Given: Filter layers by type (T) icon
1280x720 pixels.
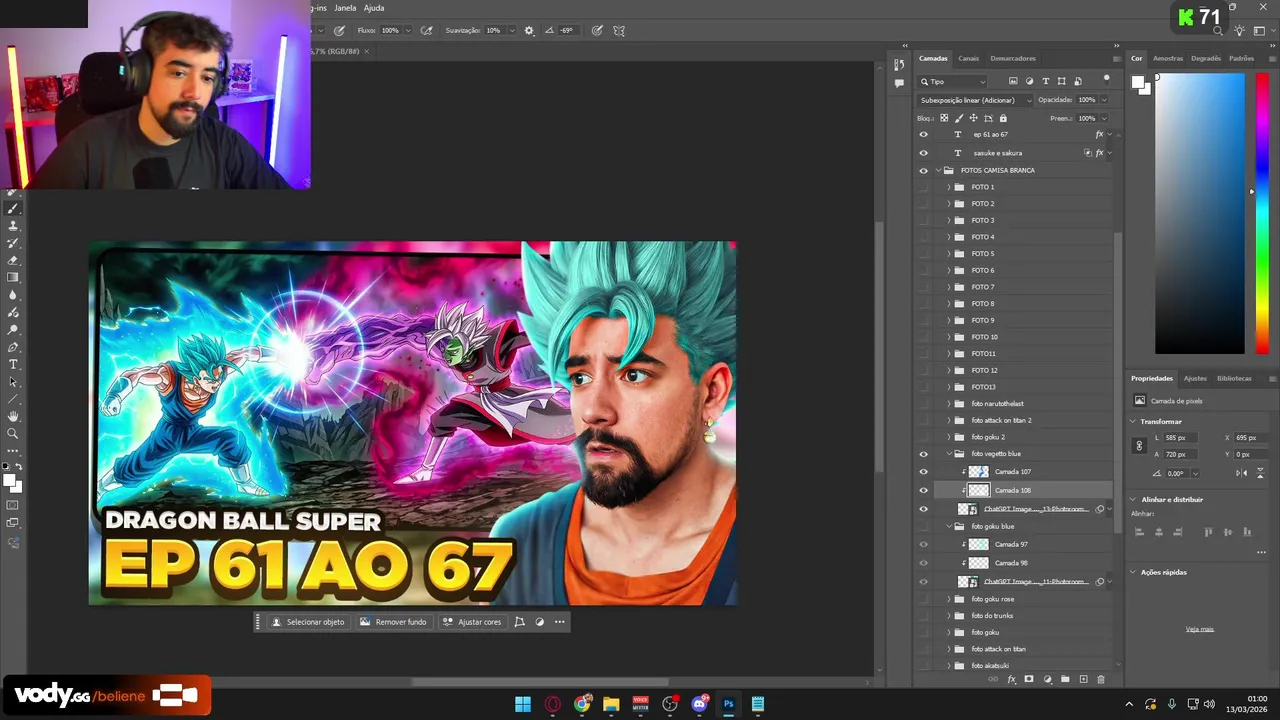Looking at the screenshot, I should [1046, 81].
